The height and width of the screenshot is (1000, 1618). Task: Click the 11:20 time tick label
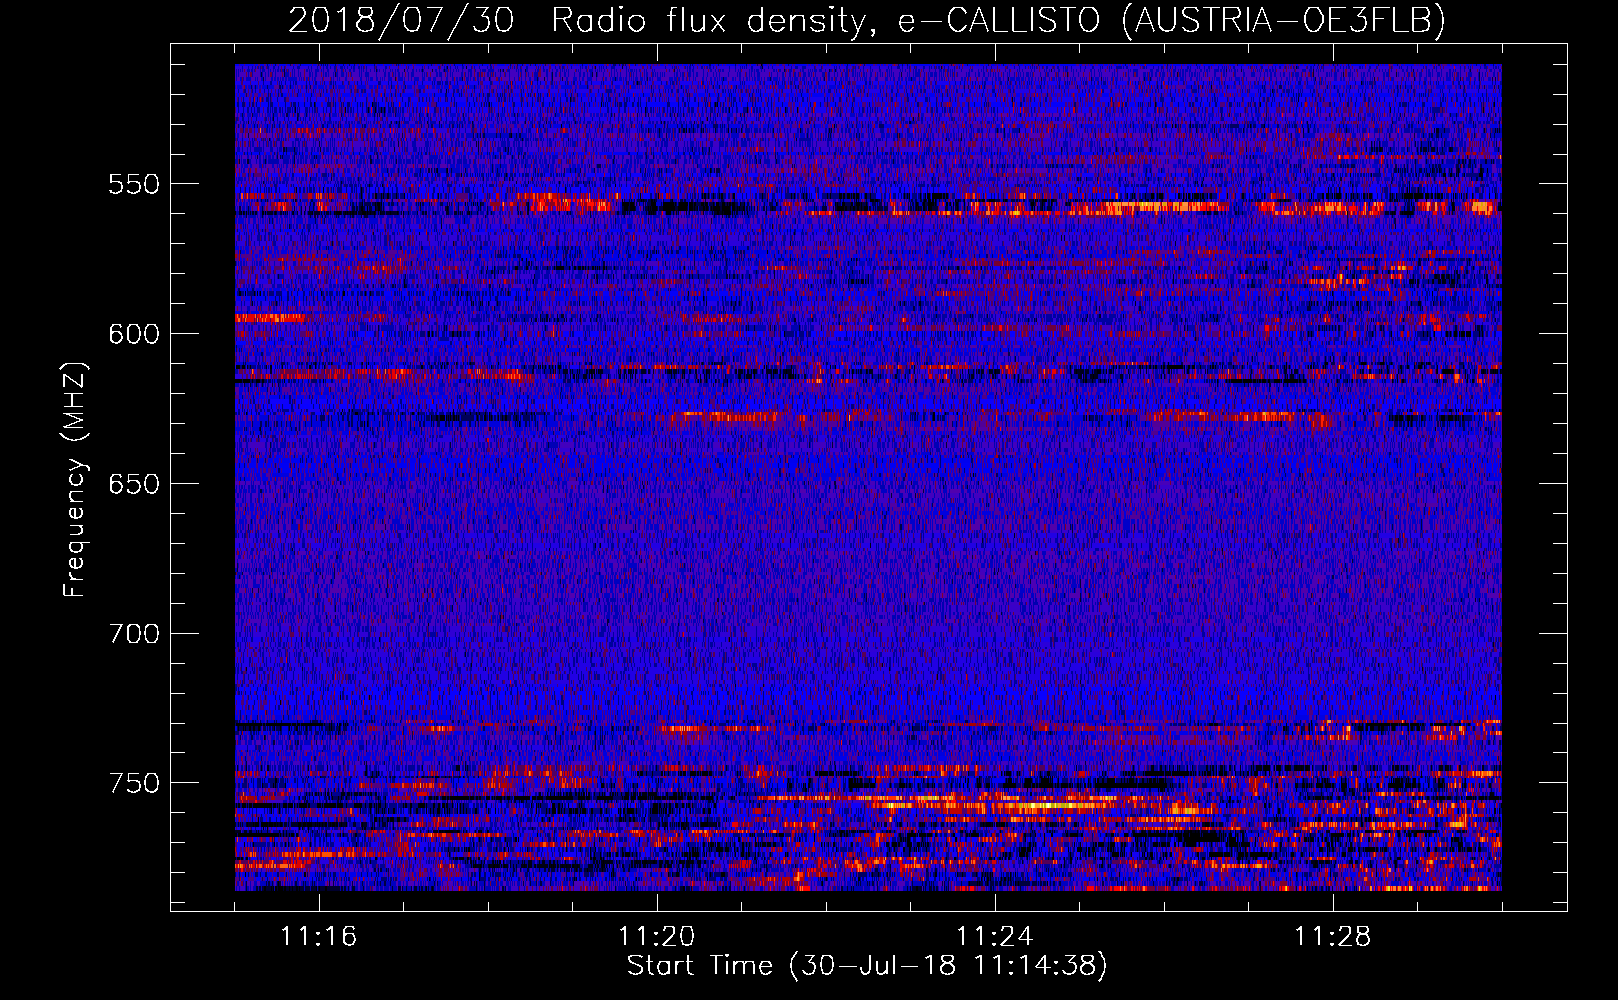657,937
